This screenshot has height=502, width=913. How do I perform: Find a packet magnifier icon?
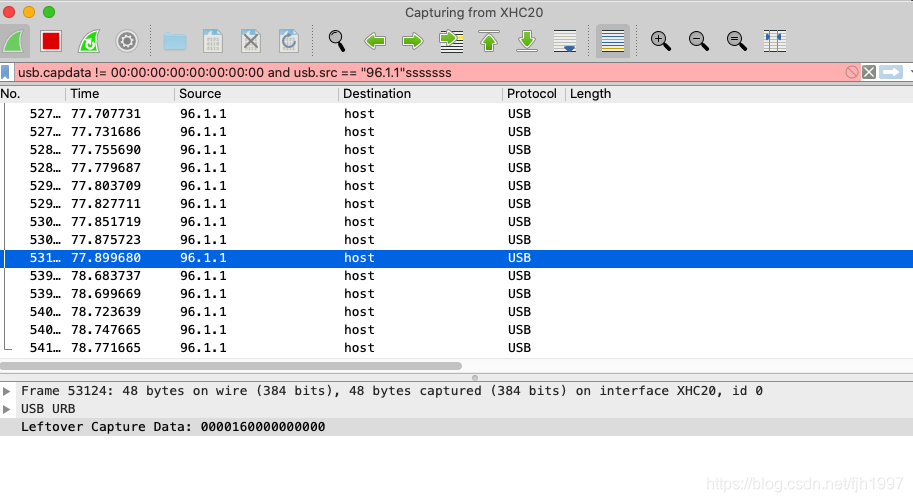pyautogui.click(x=337, y=41)
